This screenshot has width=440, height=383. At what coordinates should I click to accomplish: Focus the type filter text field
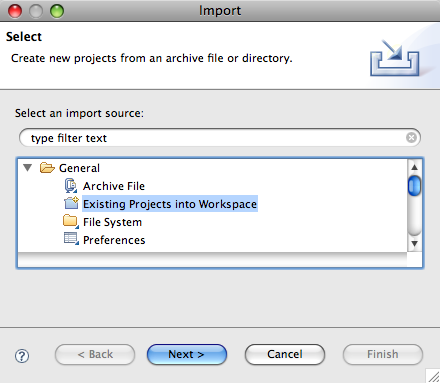point(220,138)
